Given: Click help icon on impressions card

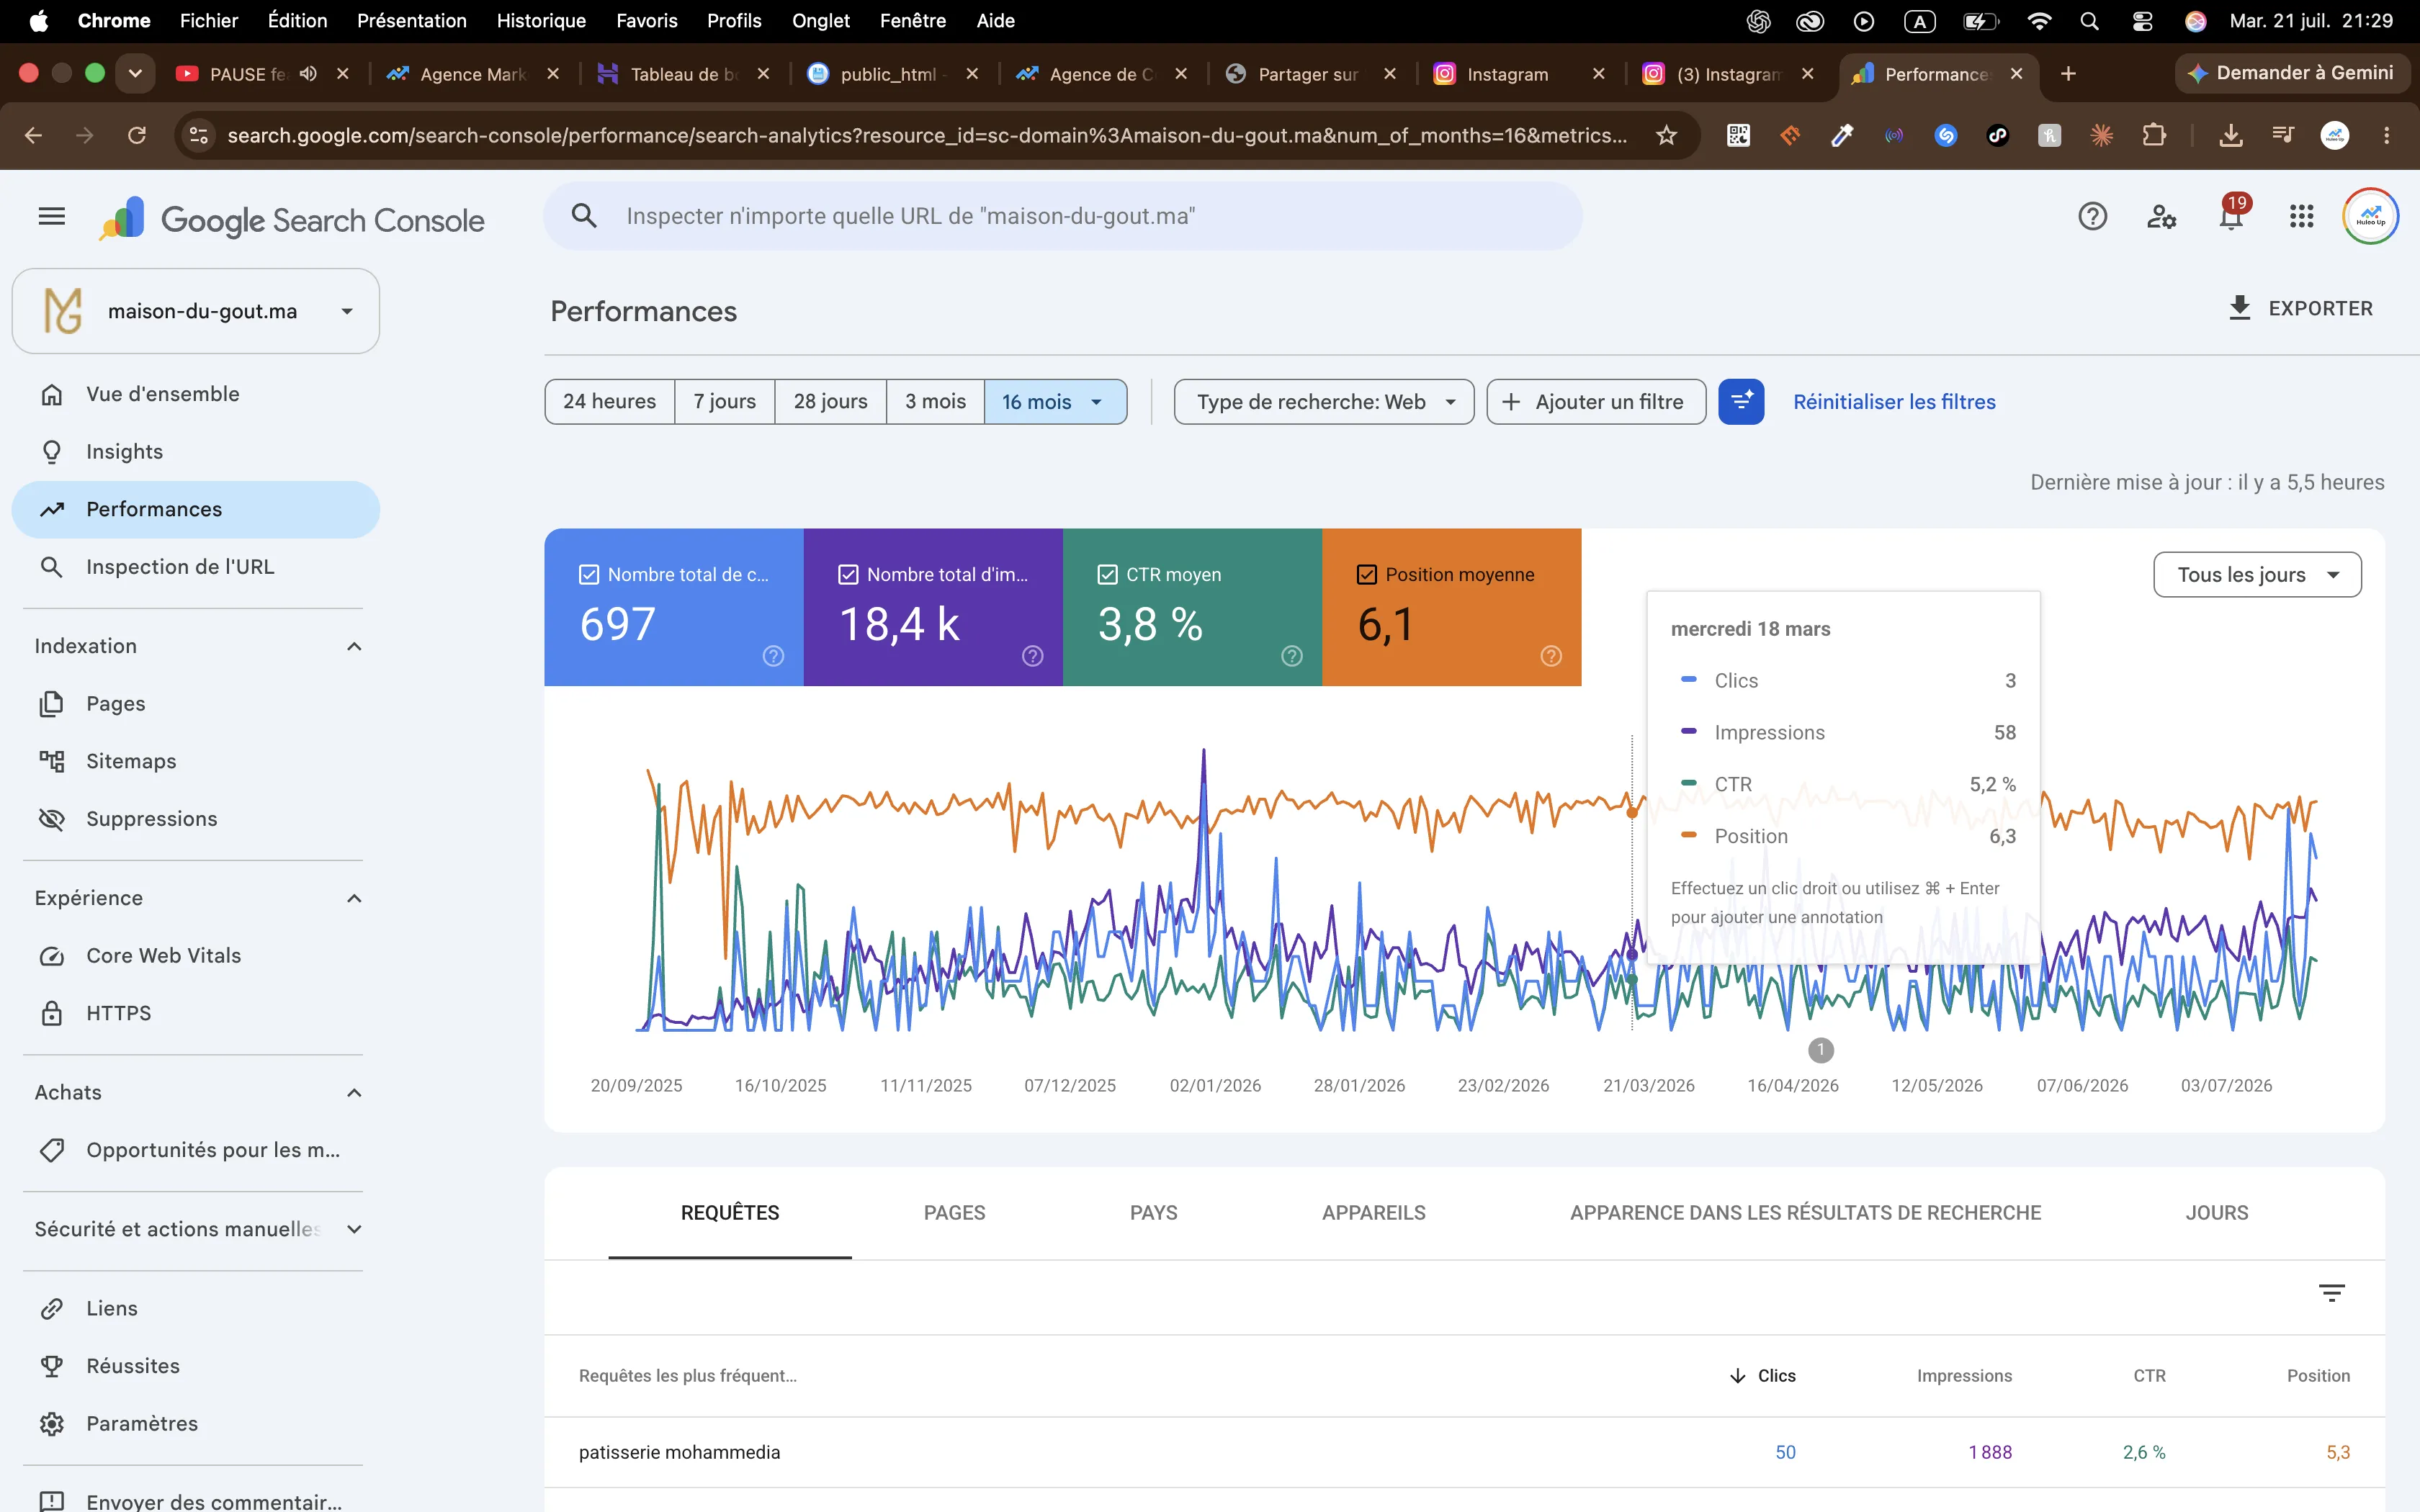Looking at the screenshot, I should (1033, 656).
